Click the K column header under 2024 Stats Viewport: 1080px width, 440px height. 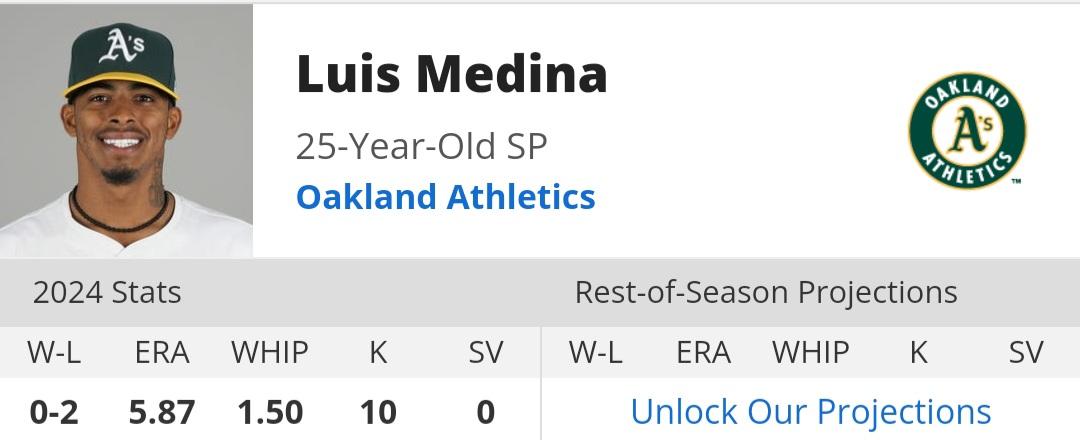pyautogui.click(x=378, y=352)
